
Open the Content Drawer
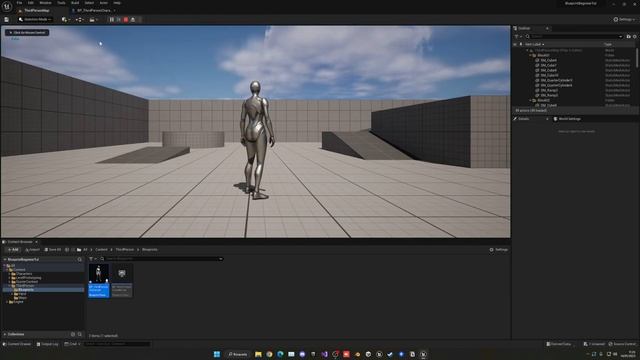17,344
